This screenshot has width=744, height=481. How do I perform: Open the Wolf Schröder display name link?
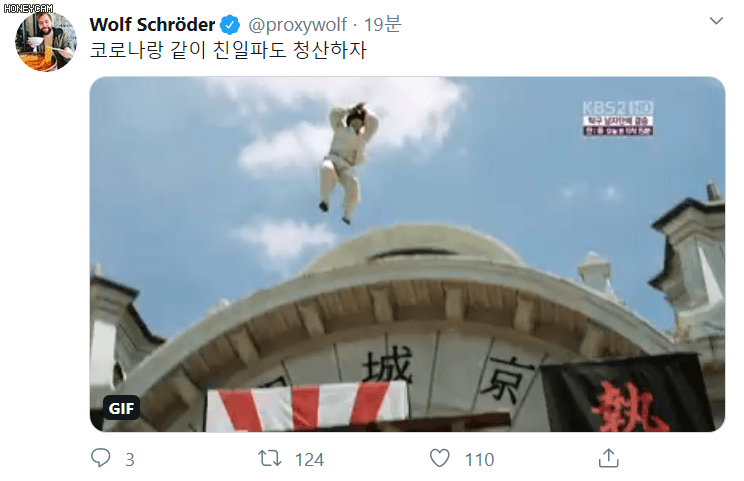click(152, 25)
